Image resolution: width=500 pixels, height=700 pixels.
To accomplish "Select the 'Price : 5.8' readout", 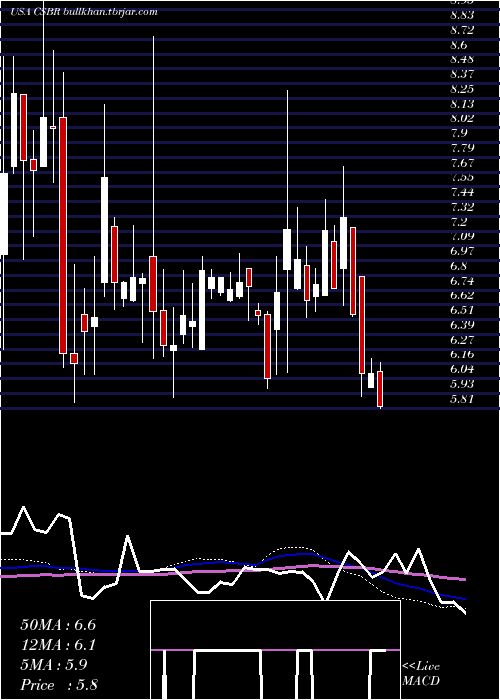I will (x=59, y=685).
